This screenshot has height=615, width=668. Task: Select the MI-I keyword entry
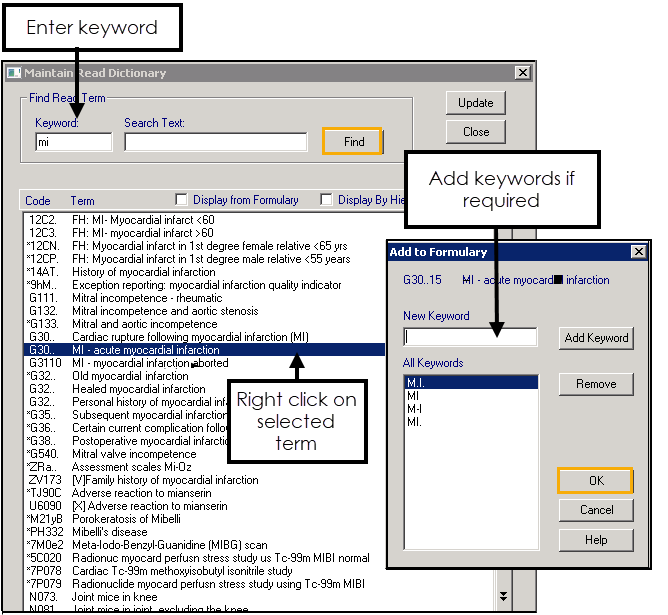point(470,409)
